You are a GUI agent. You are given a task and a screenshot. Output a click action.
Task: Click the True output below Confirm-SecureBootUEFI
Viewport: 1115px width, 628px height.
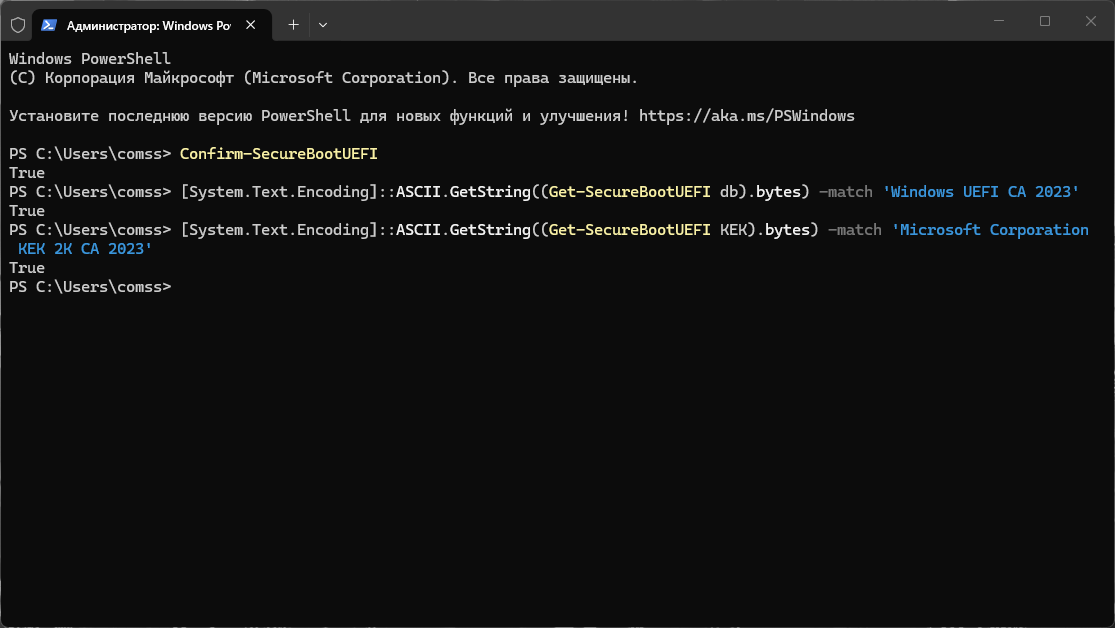27,173
